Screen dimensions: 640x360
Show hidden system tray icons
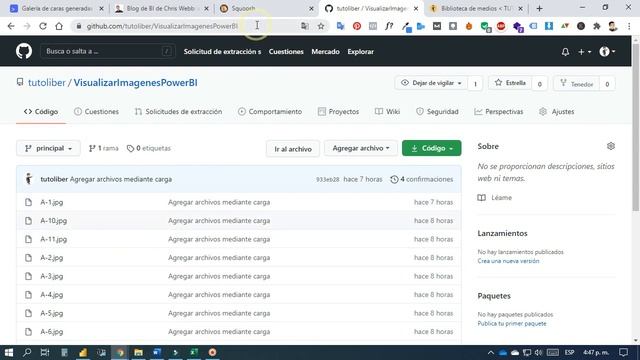[491, 352]
